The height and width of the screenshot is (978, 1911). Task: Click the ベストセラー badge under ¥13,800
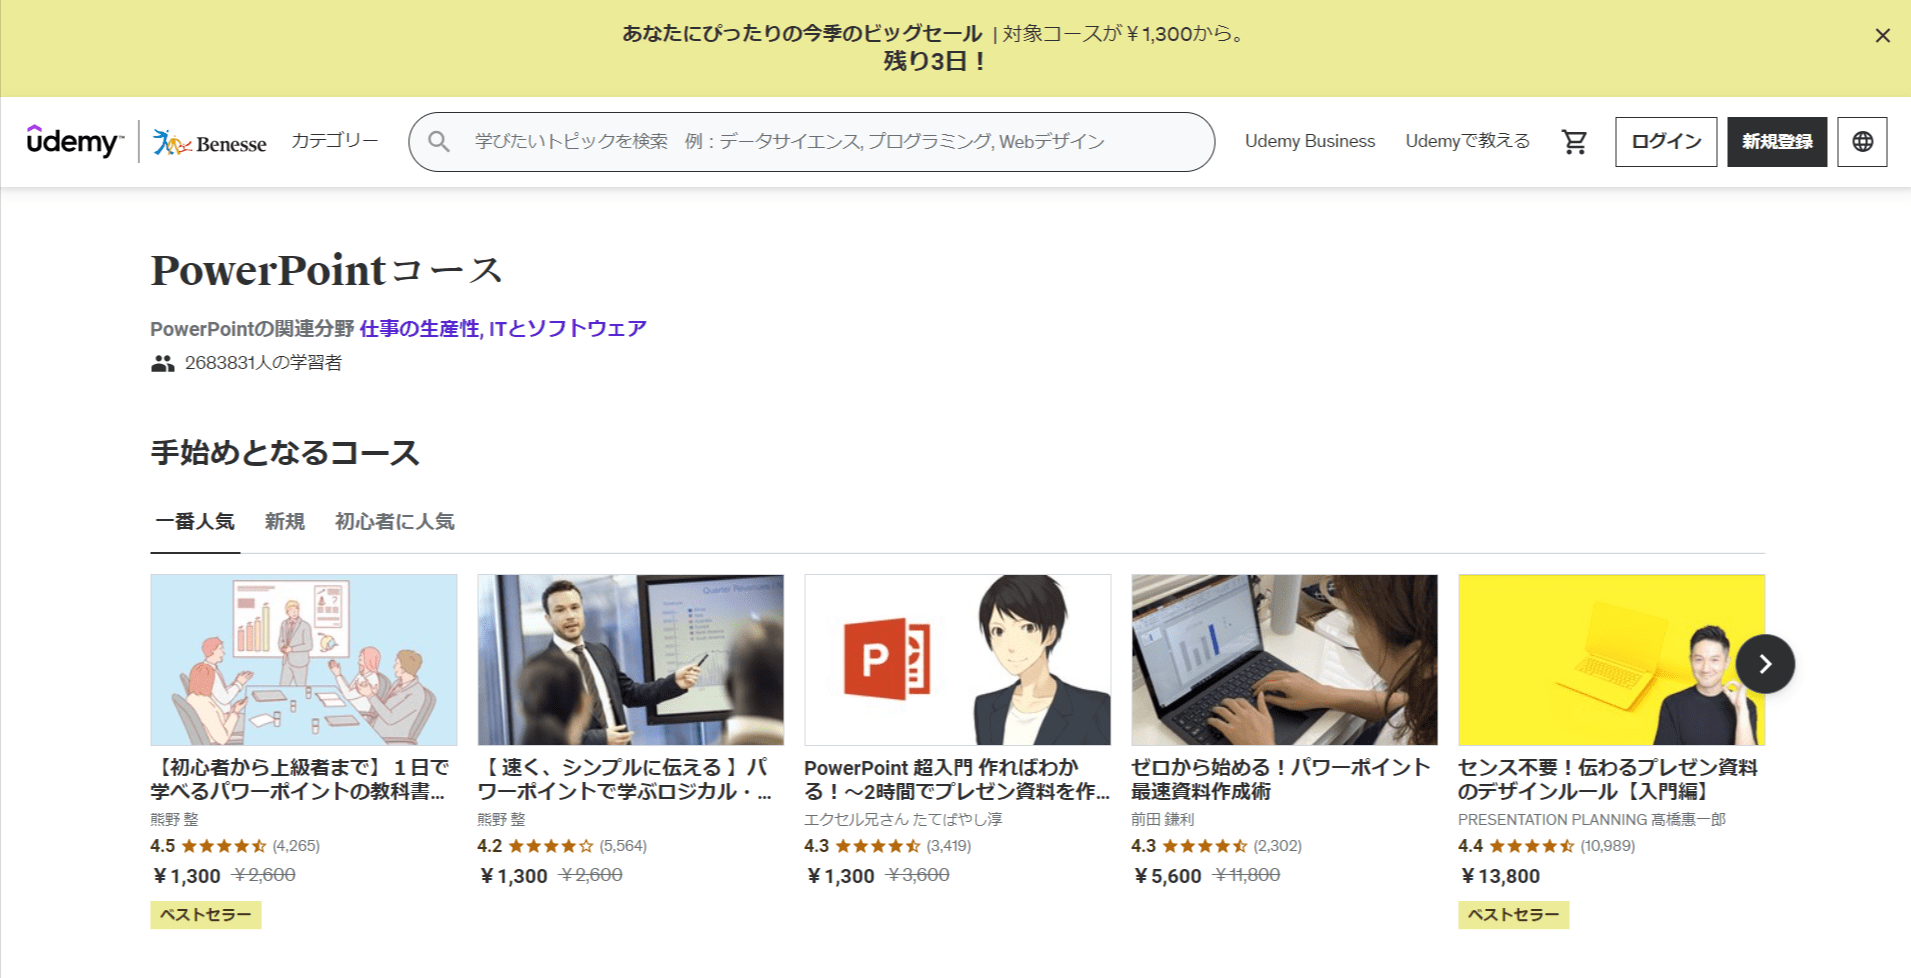1513,915
